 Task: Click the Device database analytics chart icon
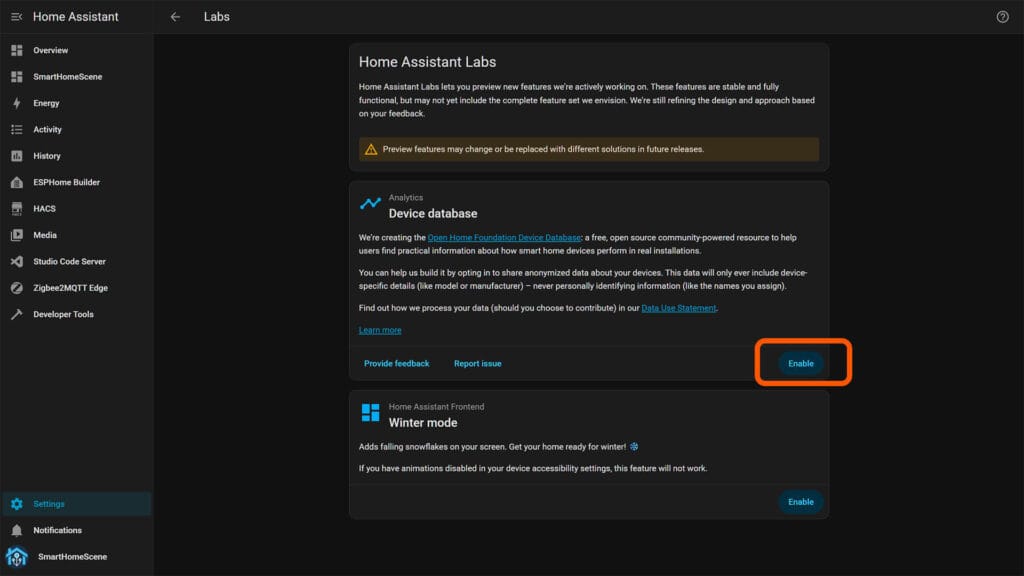coord(370,203)
